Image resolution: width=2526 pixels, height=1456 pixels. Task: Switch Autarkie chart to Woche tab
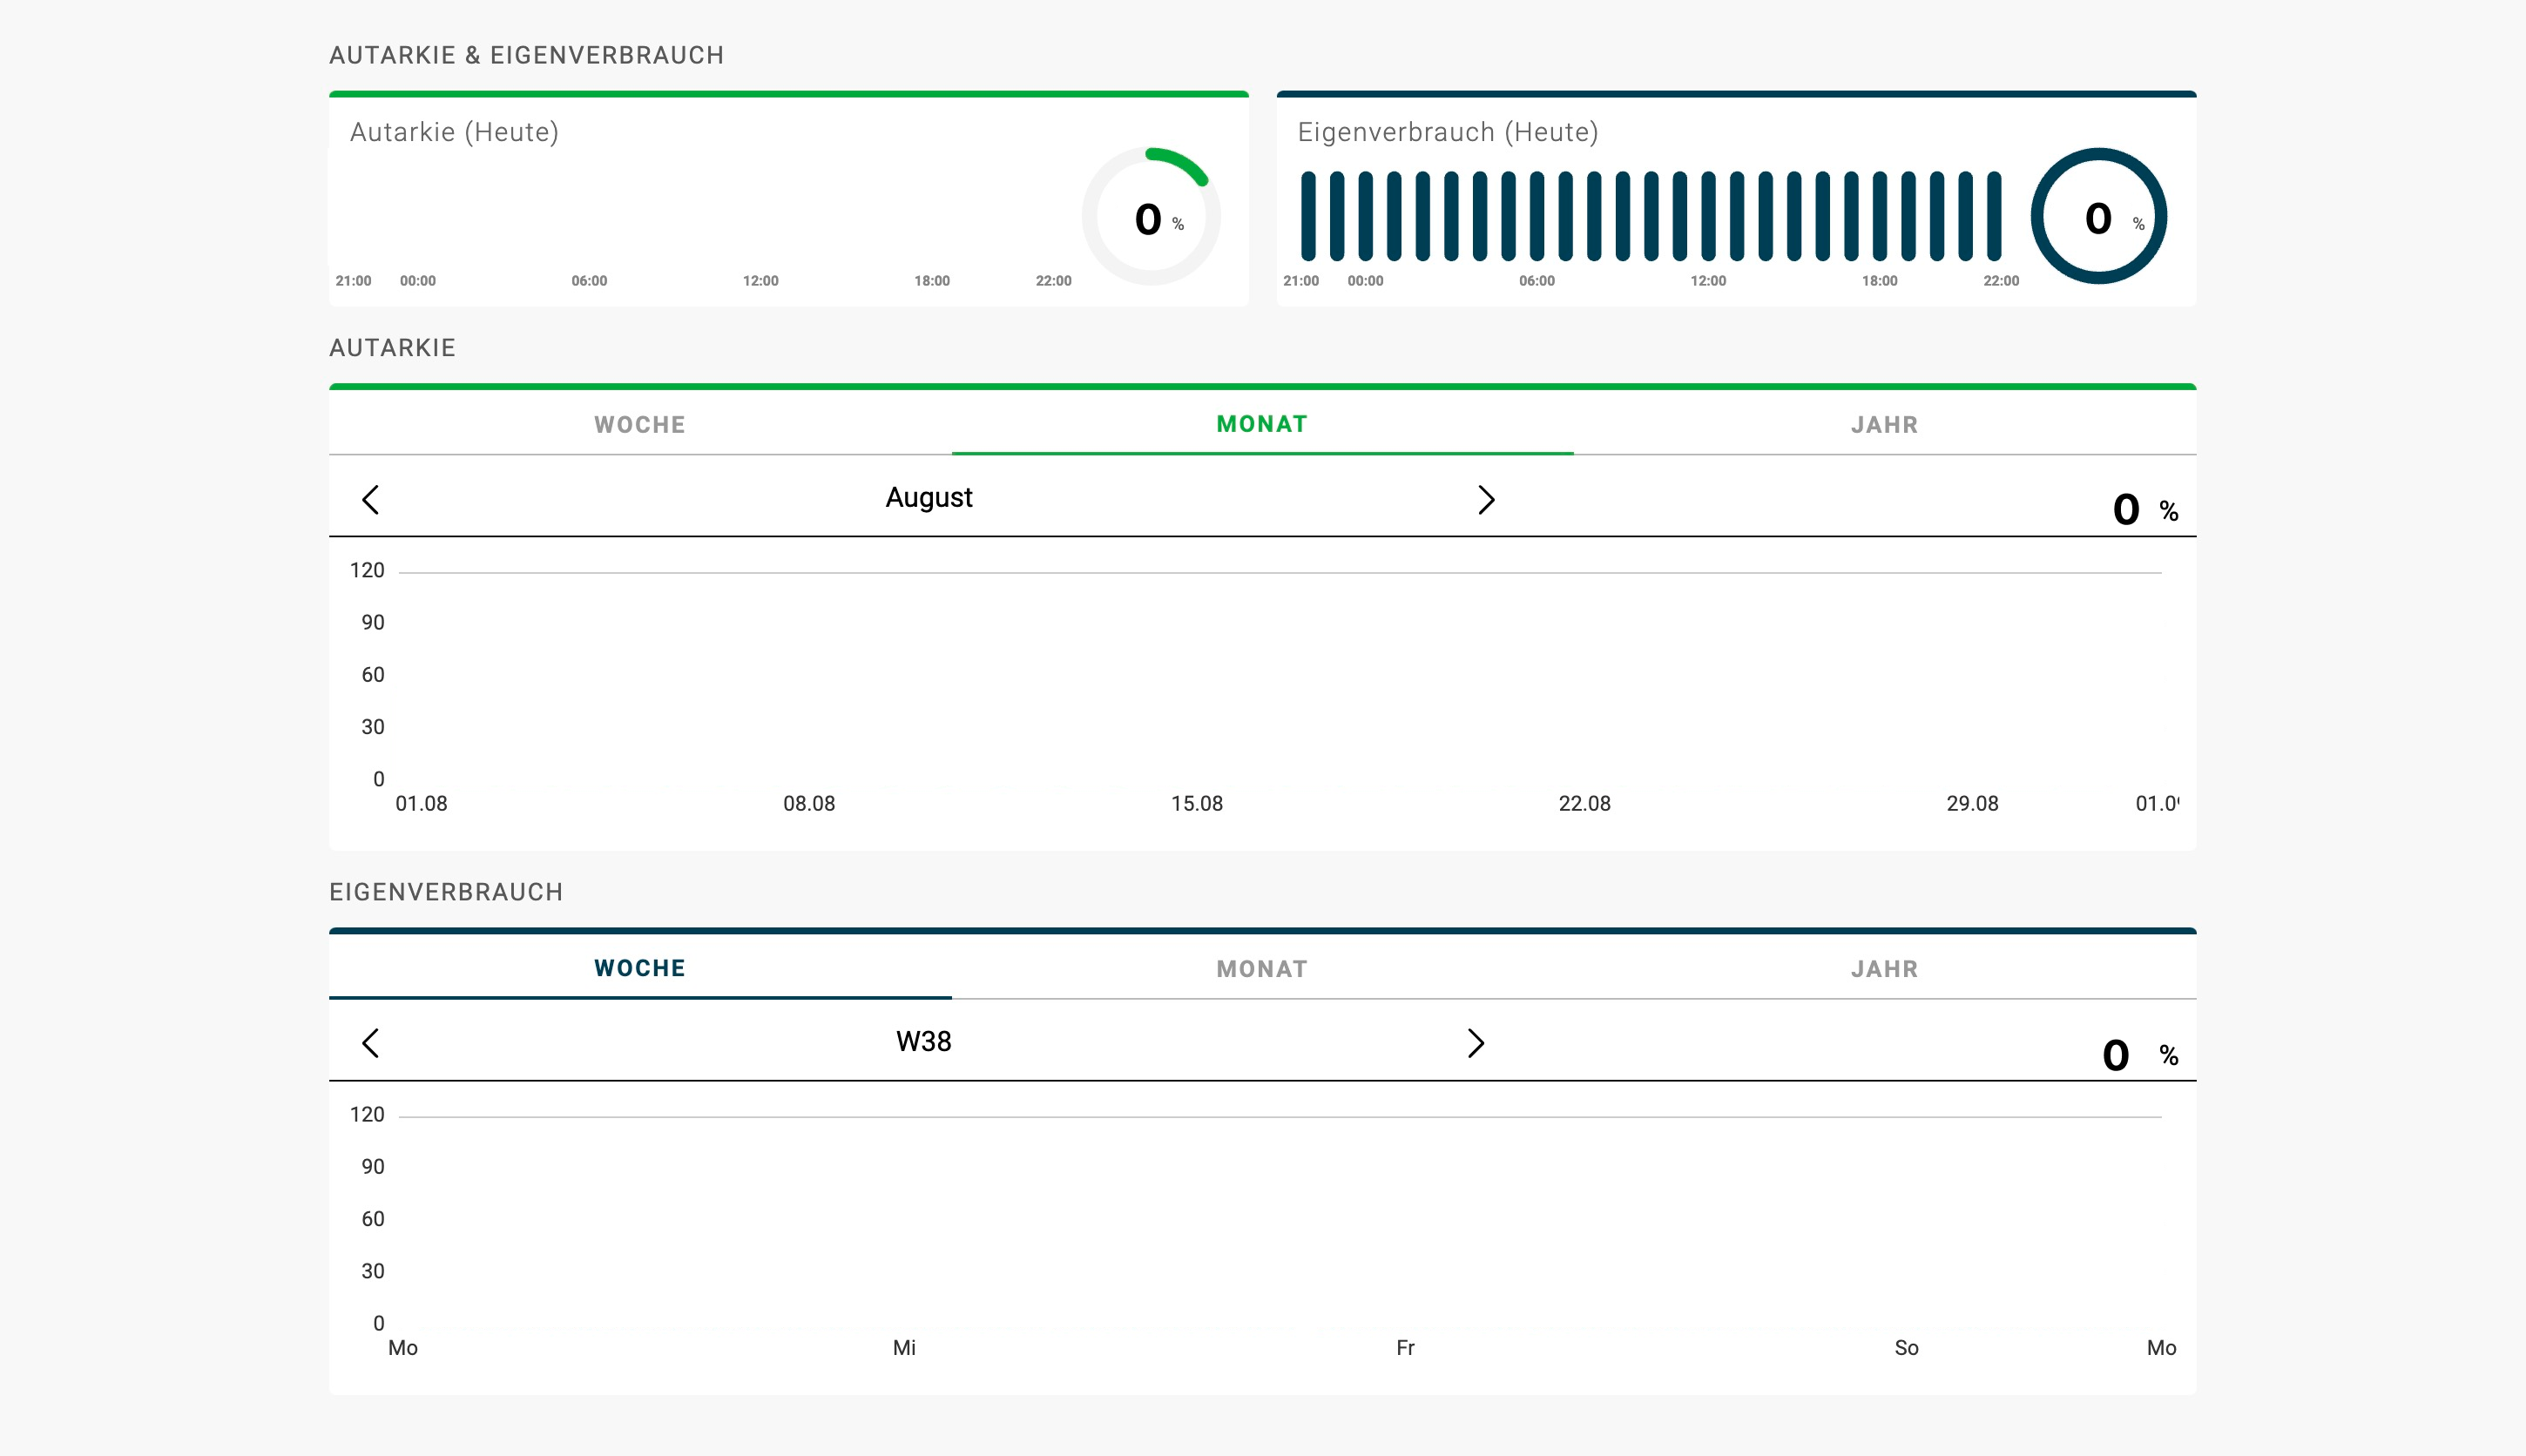coord(640,424)
